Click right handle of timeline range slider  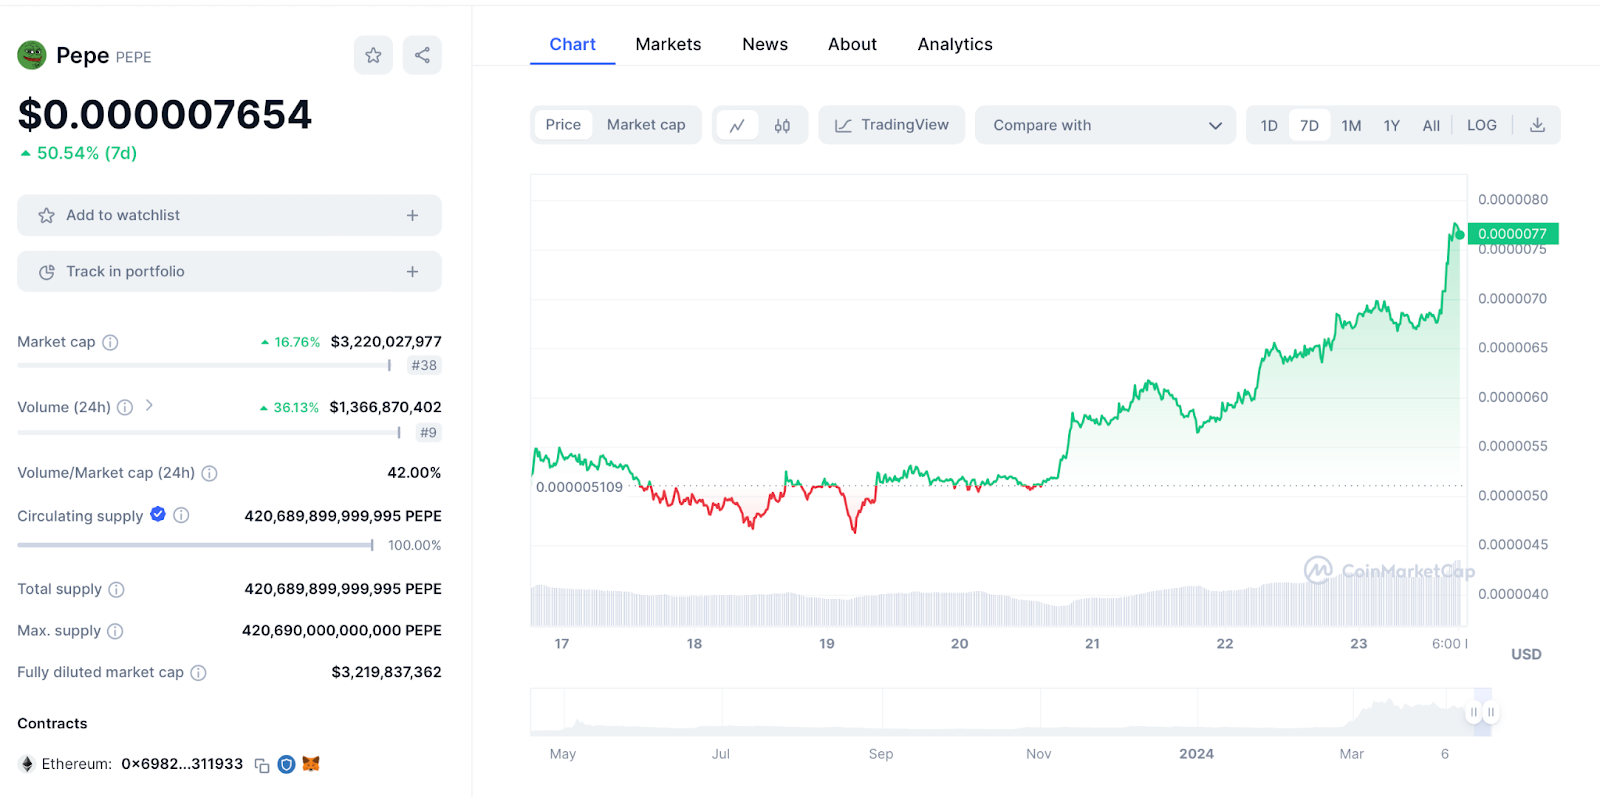[1490, 712]
